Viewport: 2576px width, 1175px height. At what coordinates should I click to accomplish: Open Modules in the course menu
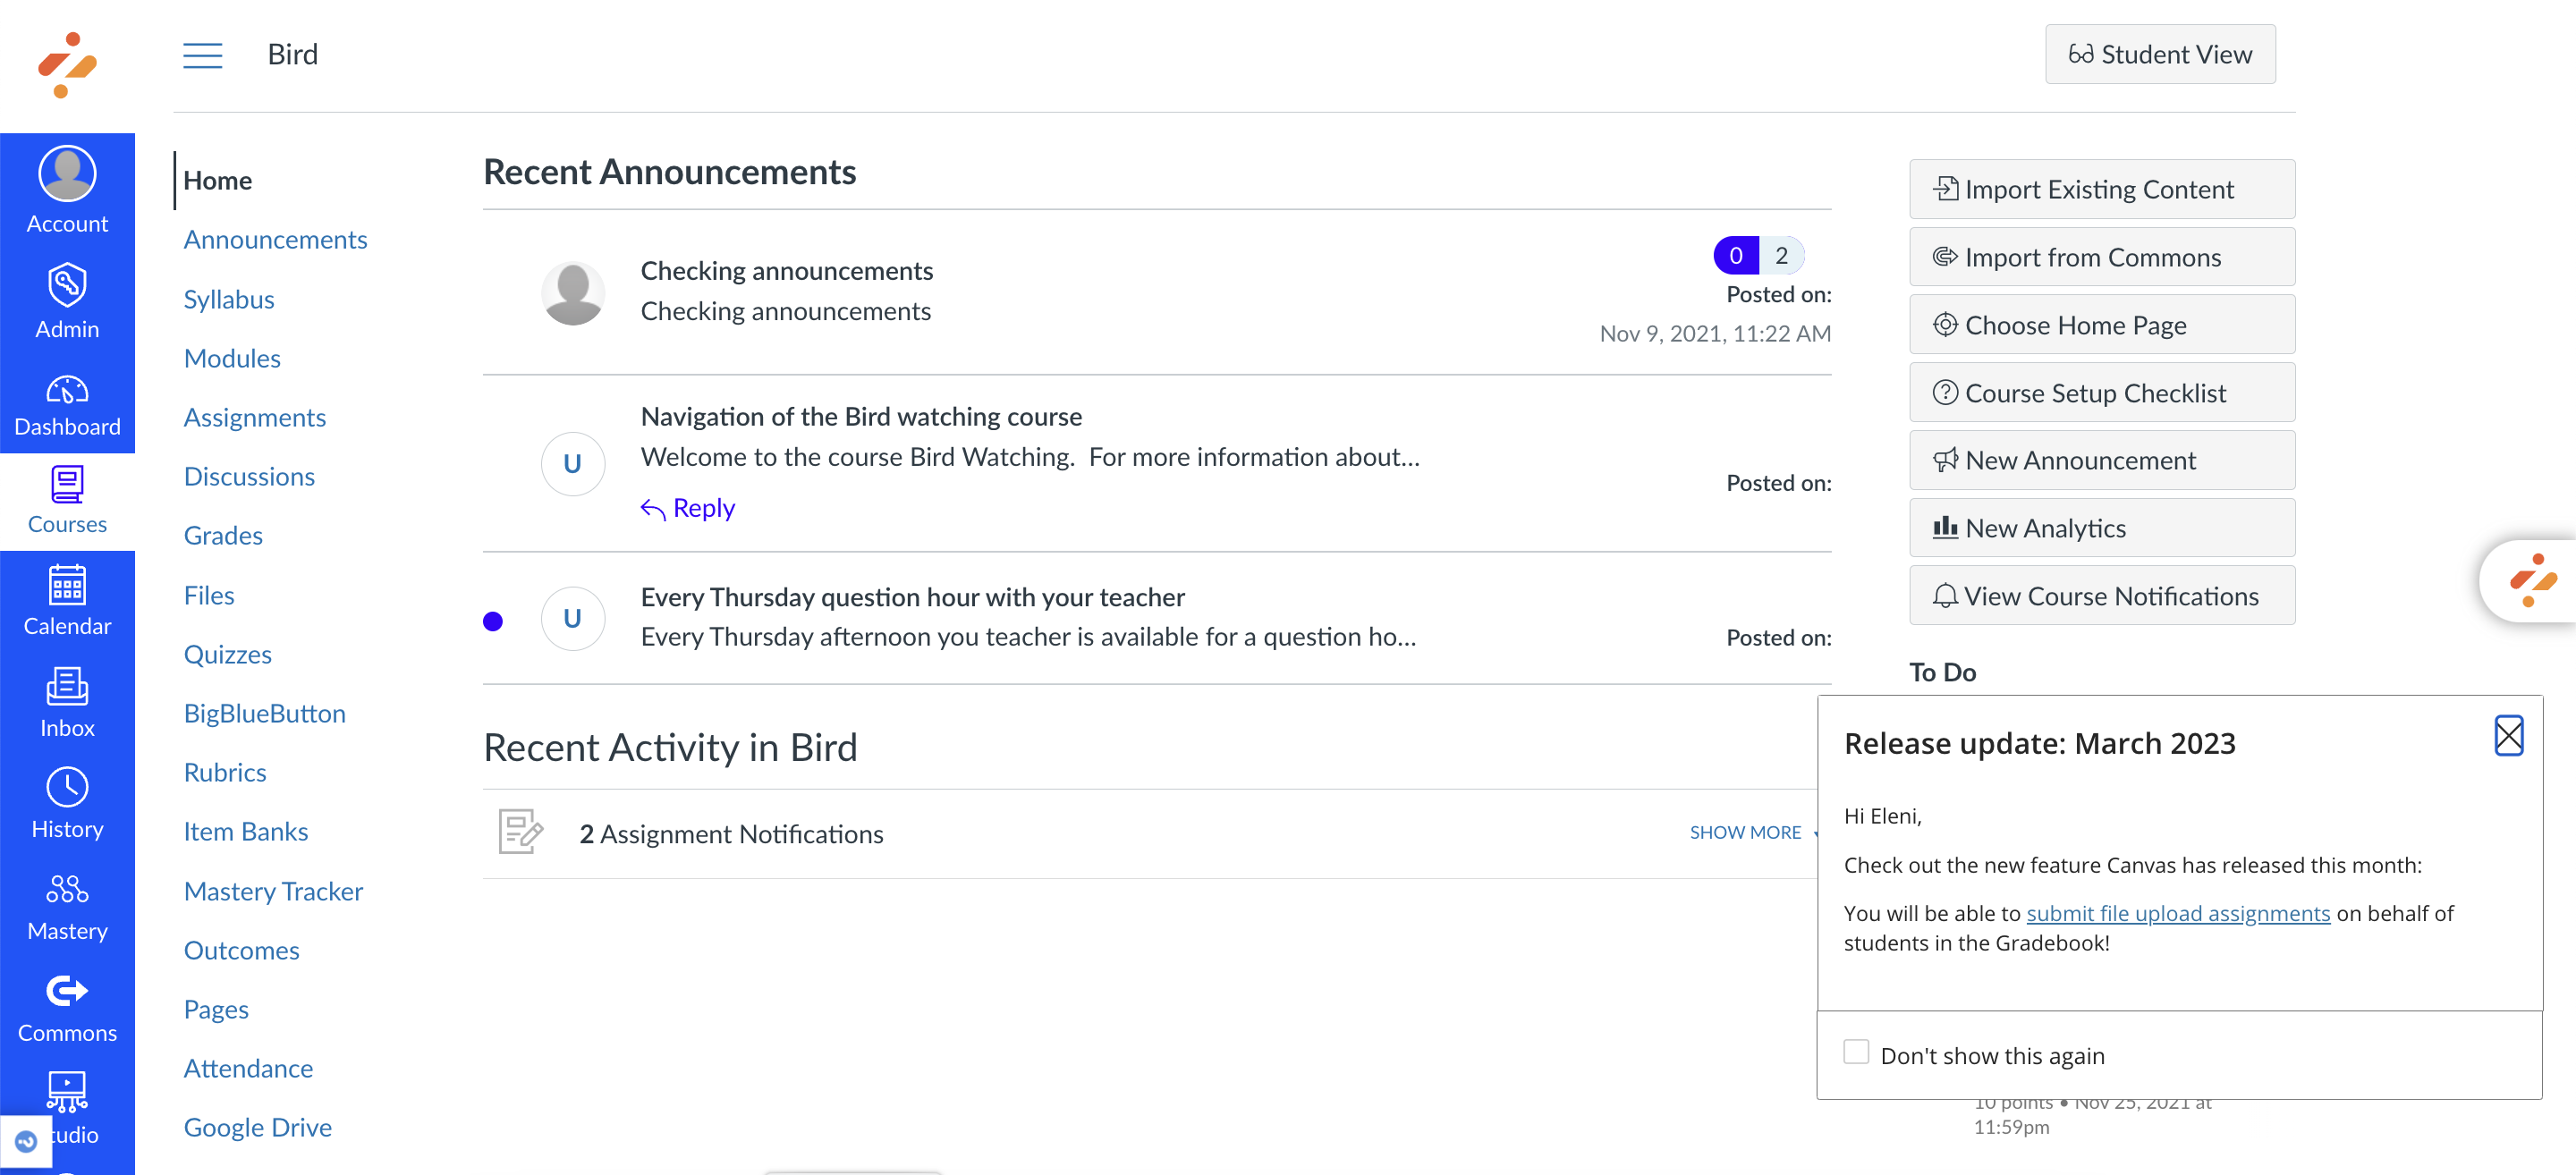(232, 358)
